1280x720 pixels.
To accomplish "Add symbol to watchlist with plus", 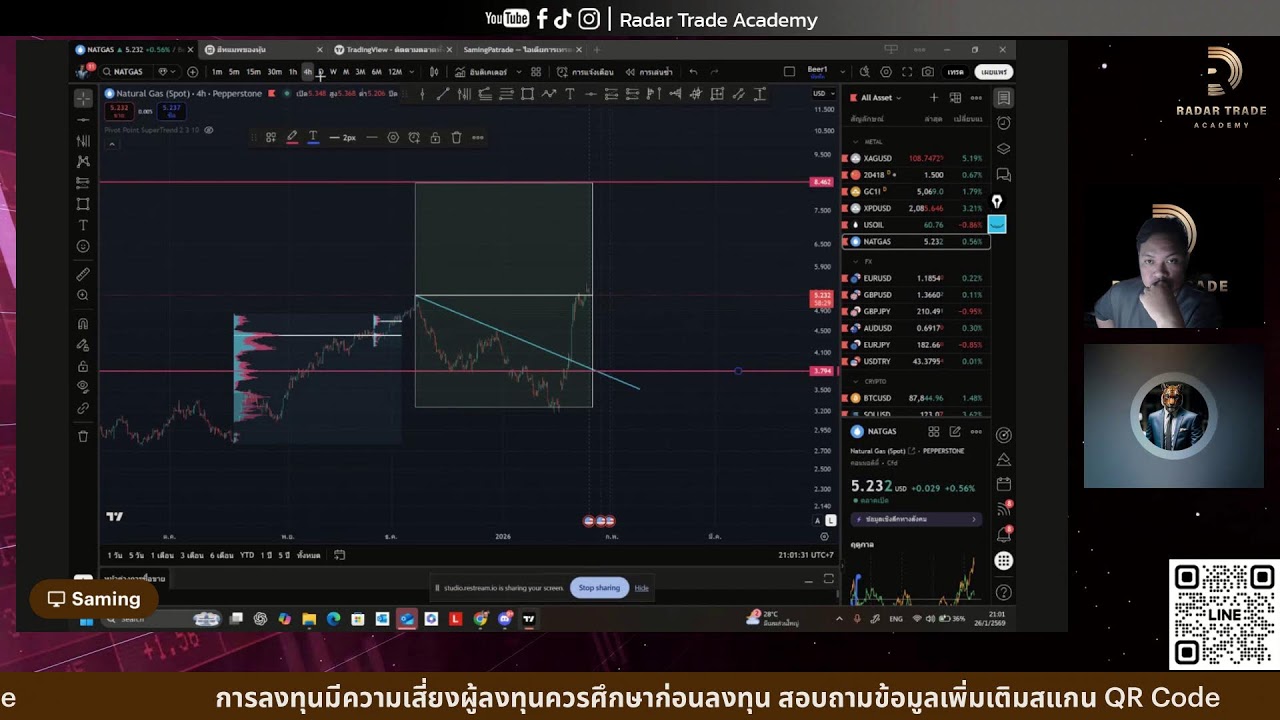I will (x=934, y=98).
